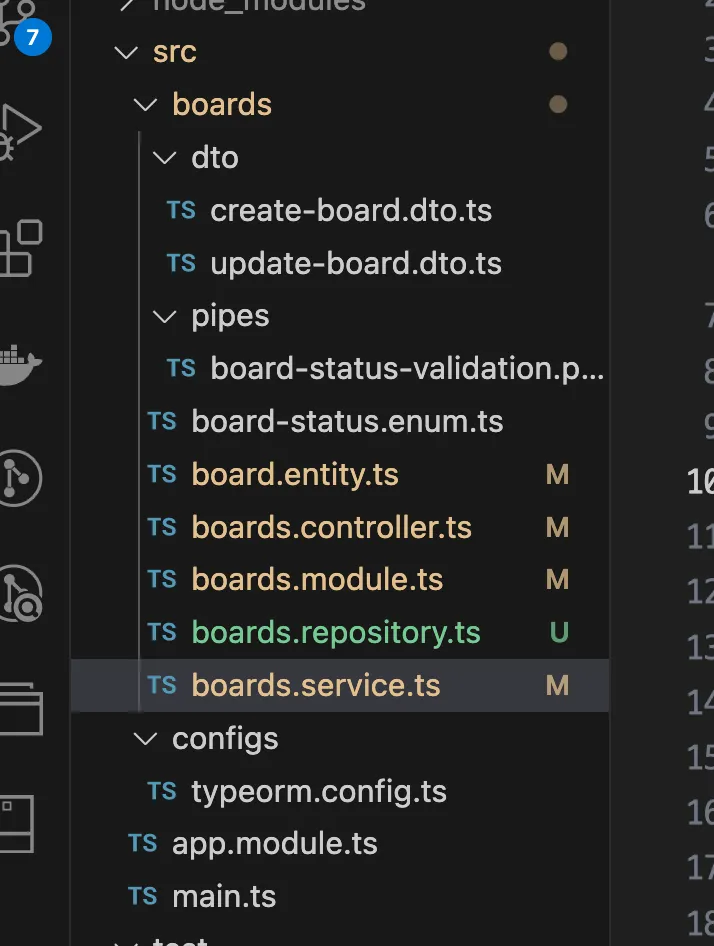Collapse the configs folder

[x=146, y=739]
